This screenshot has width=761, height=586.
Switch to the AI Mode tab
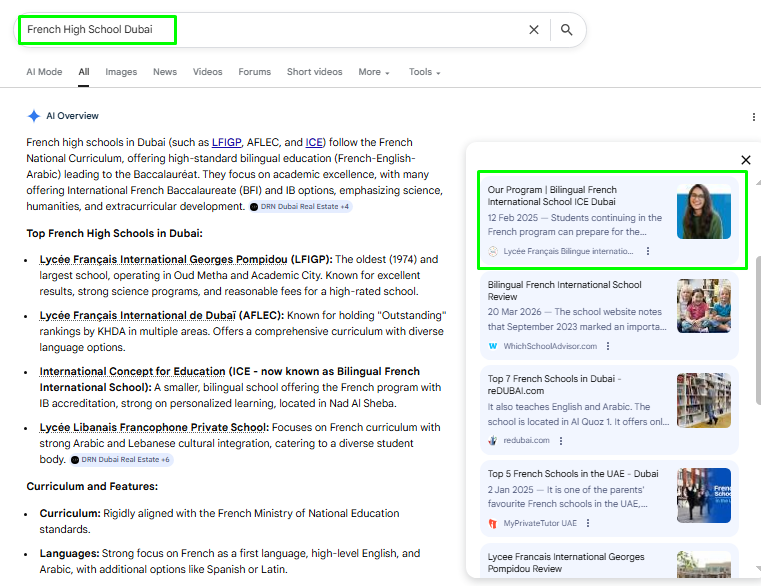click(x=44, y=72)
